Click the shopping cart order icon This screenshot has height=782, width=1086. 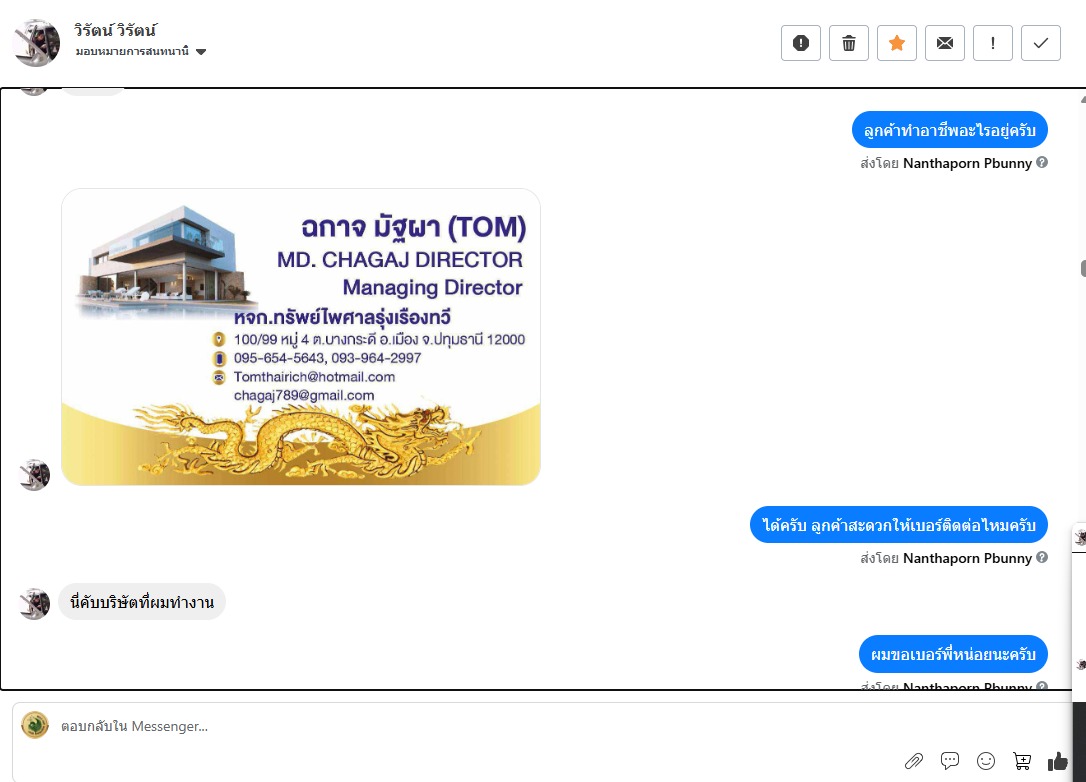[1022, 761]
